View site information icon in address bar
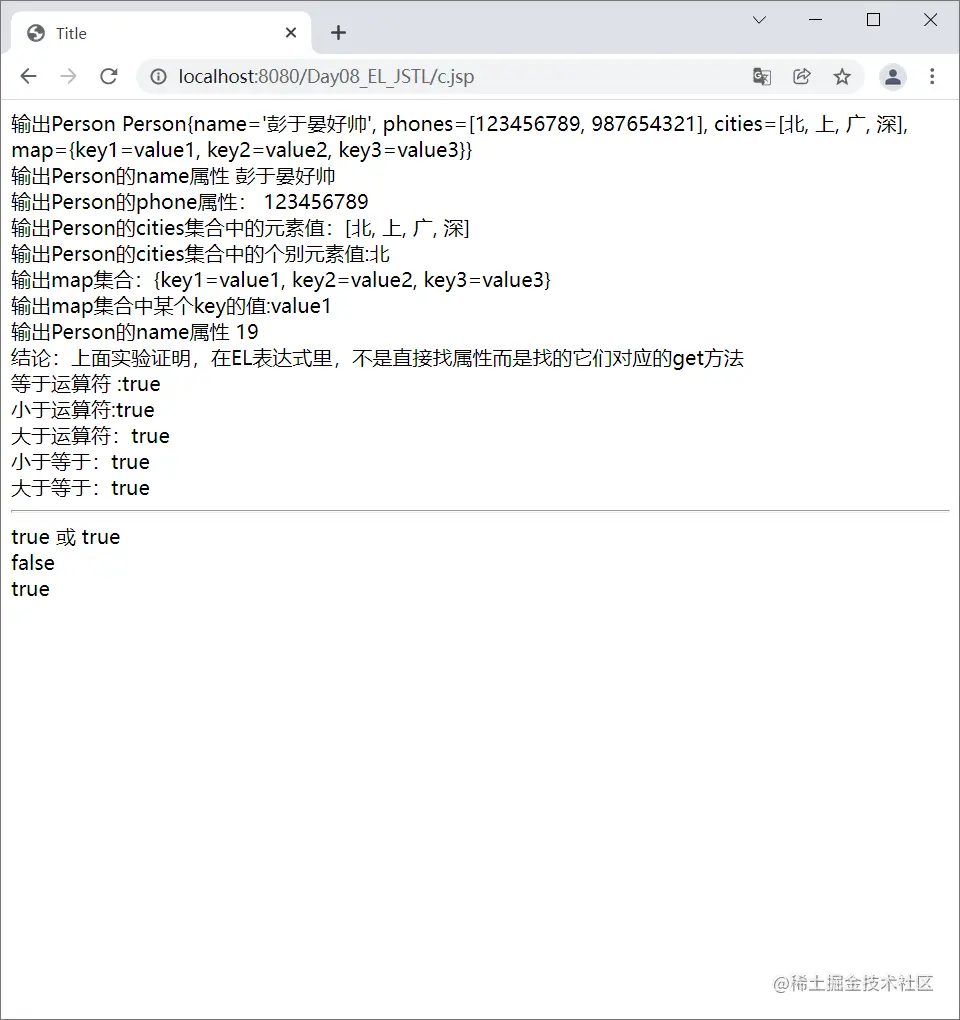The height and width of the screenshot is (1020, 960). [159, 77]
